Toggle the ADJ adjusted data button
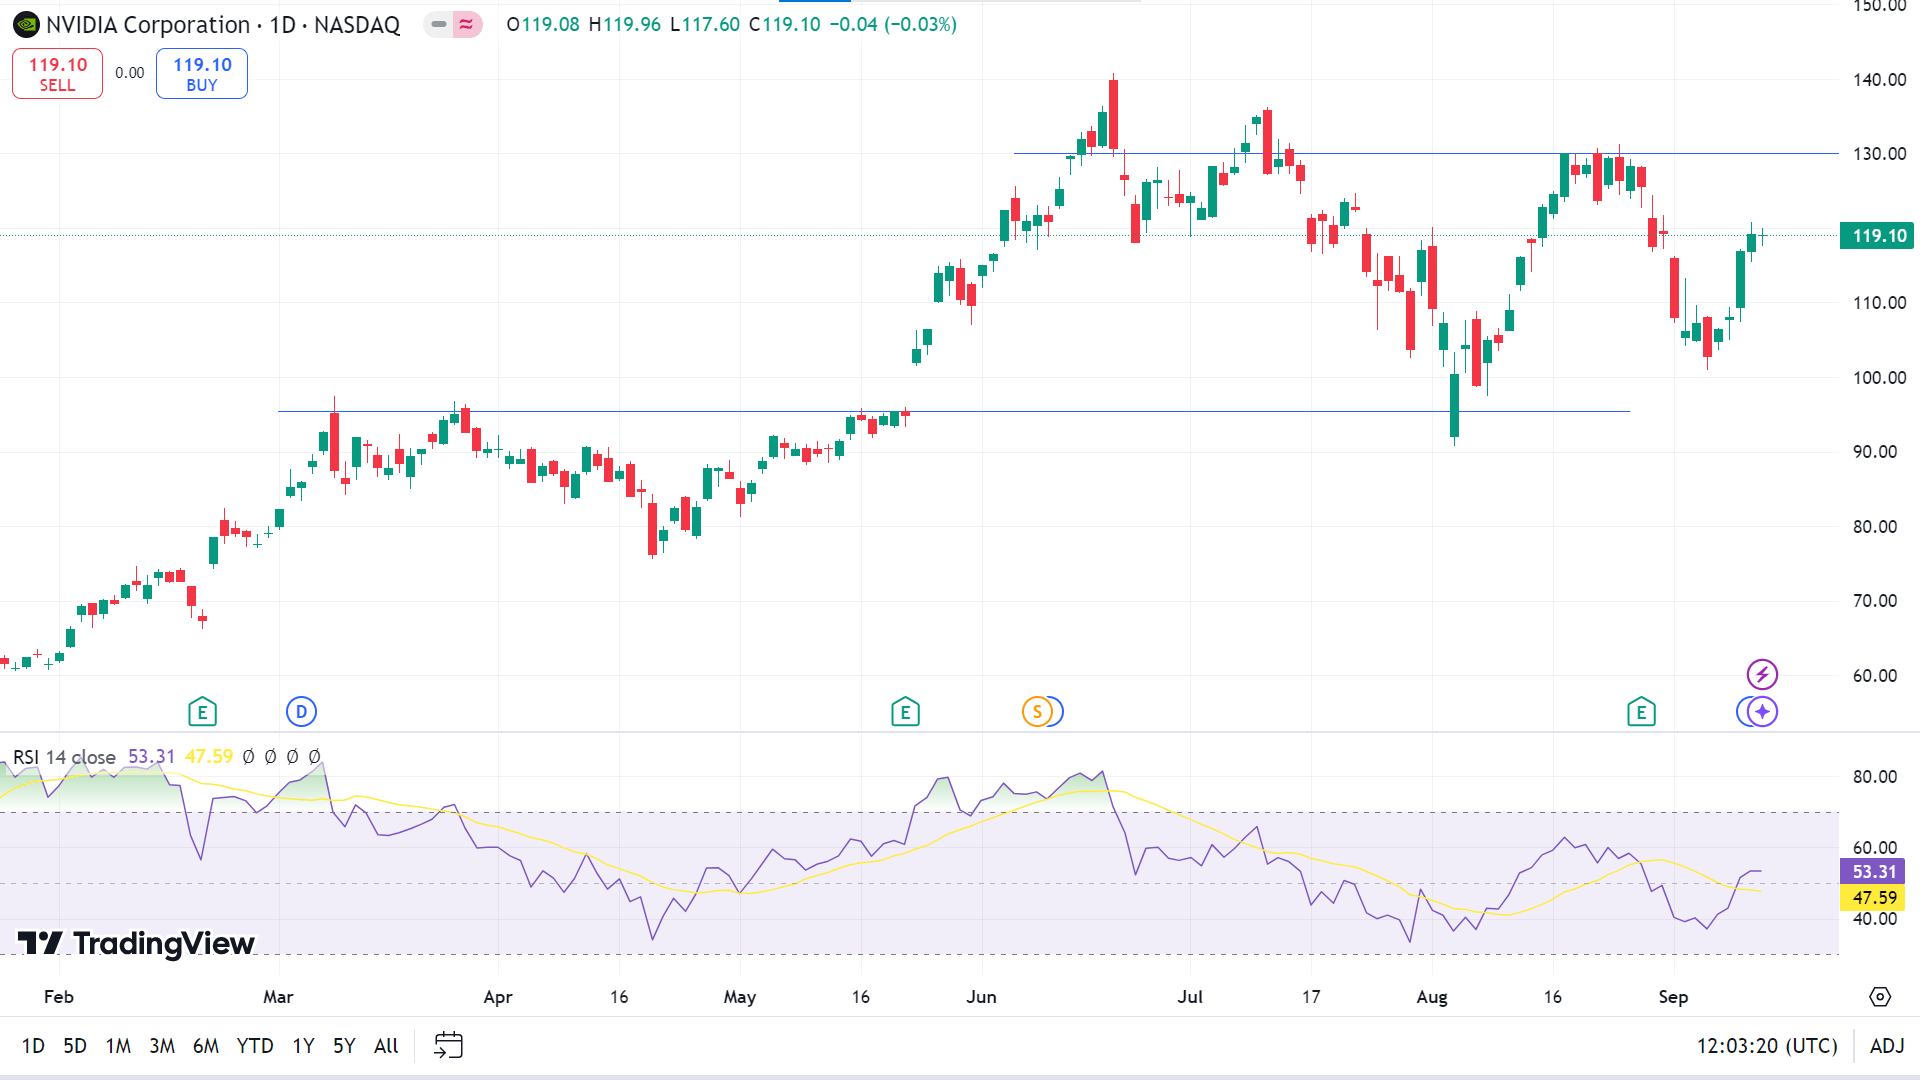This screenshot has height=1080, width=1920. coord(1887,1046)
